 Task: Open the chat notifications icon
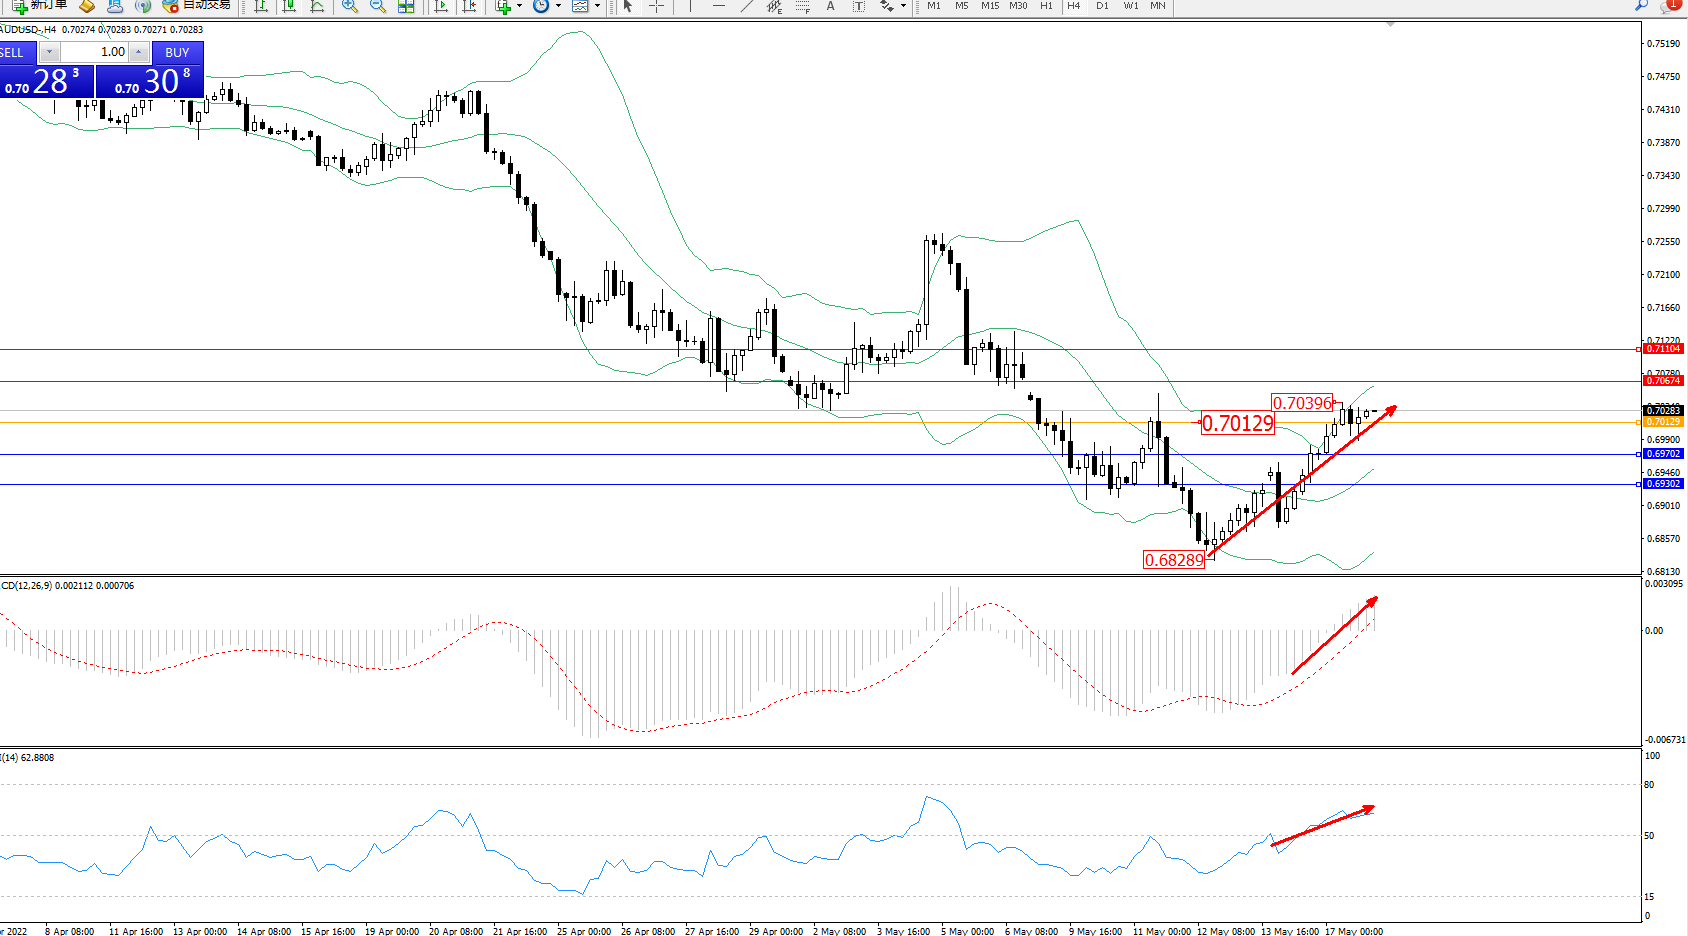tap(1669, 6)
